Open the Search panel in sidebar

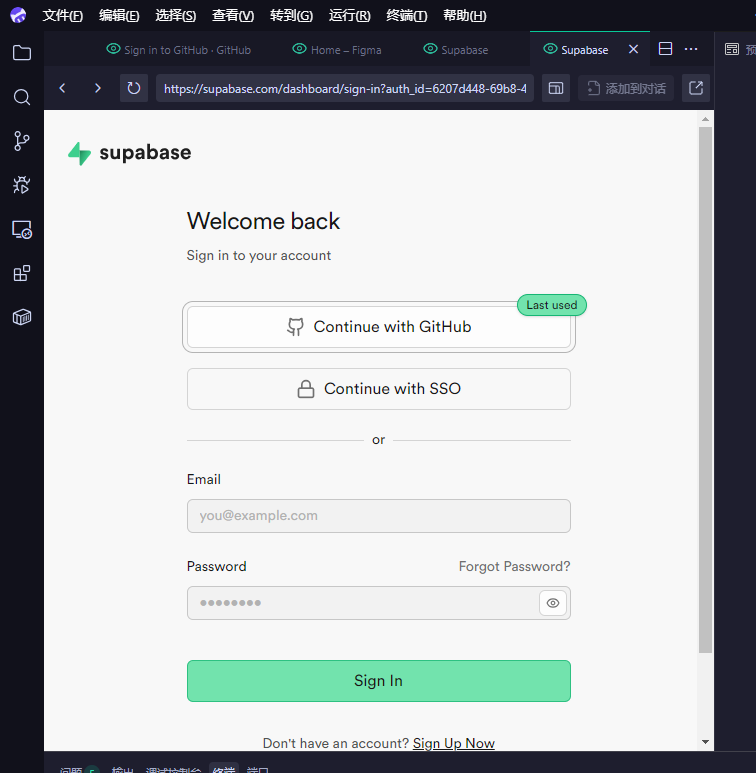click(x=21, y=97)
